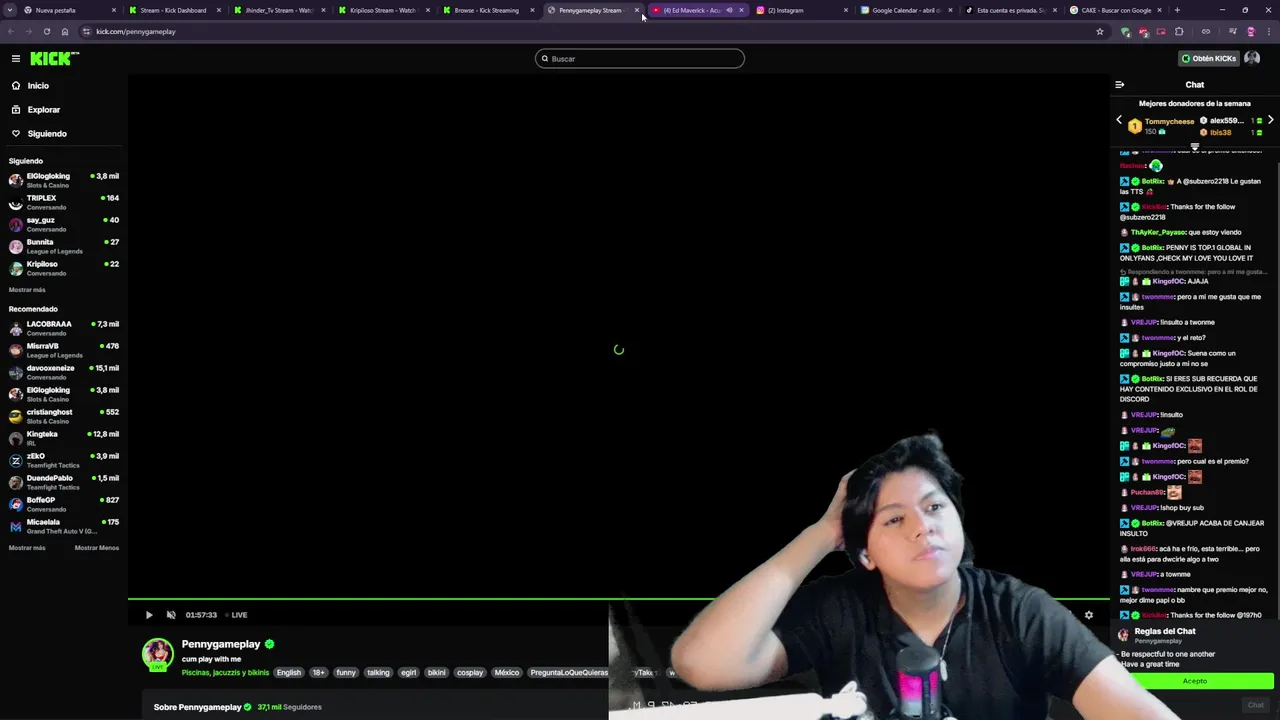Open davooxeneize recommended channel
The height and width of the screenshot is (720, 1280).
click(64, 372)
